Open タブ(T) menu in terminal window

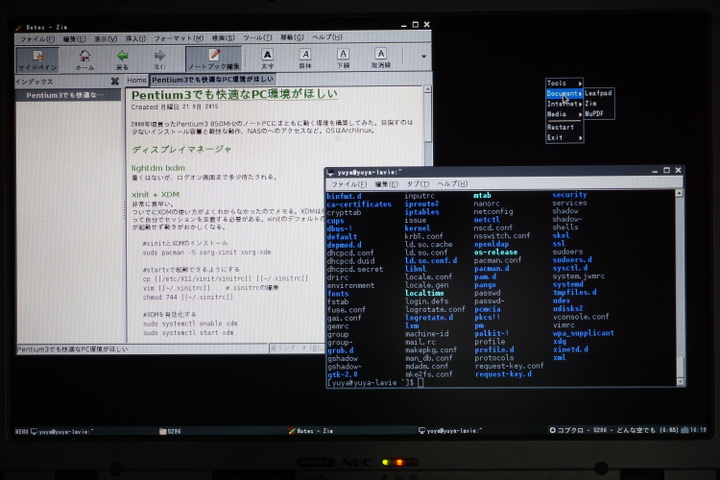tap(418, 184)
